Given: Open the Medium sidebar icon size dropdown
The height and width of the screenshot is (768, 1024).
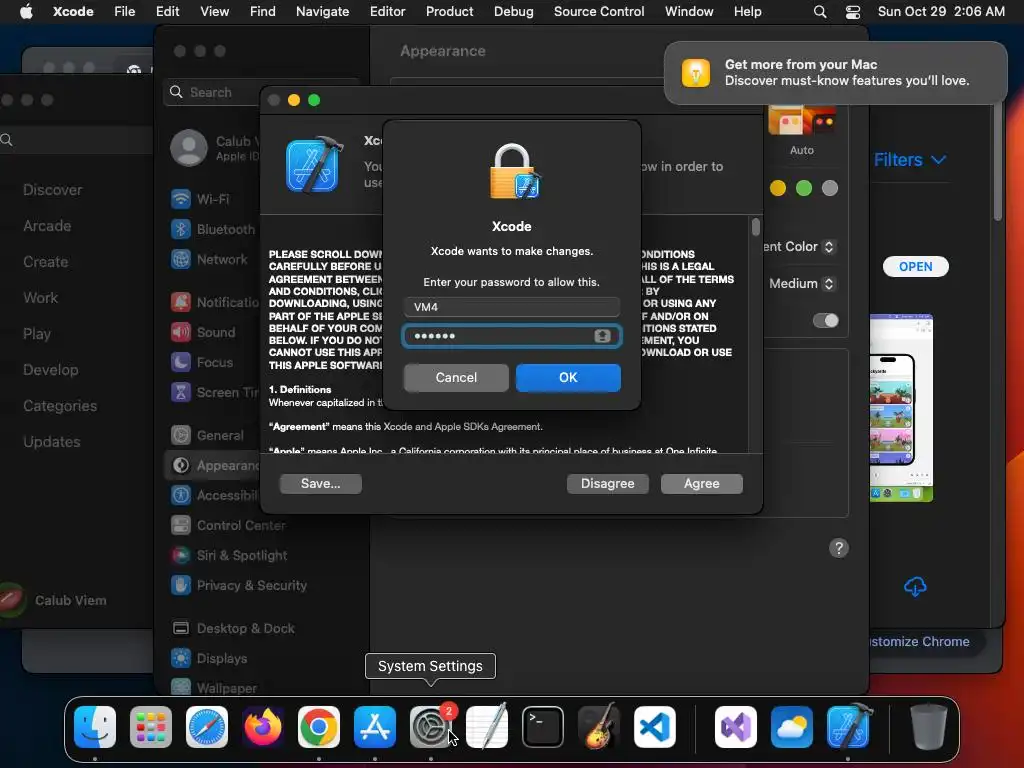Looking at the screenshot, I should 802,283.
